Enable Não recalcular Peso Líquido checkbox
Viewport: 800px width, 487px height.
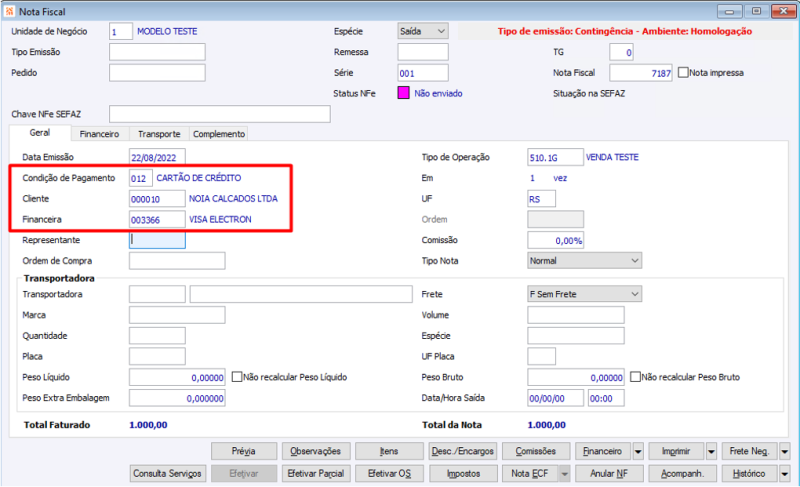pyautogui.click(x=237, y=377)
